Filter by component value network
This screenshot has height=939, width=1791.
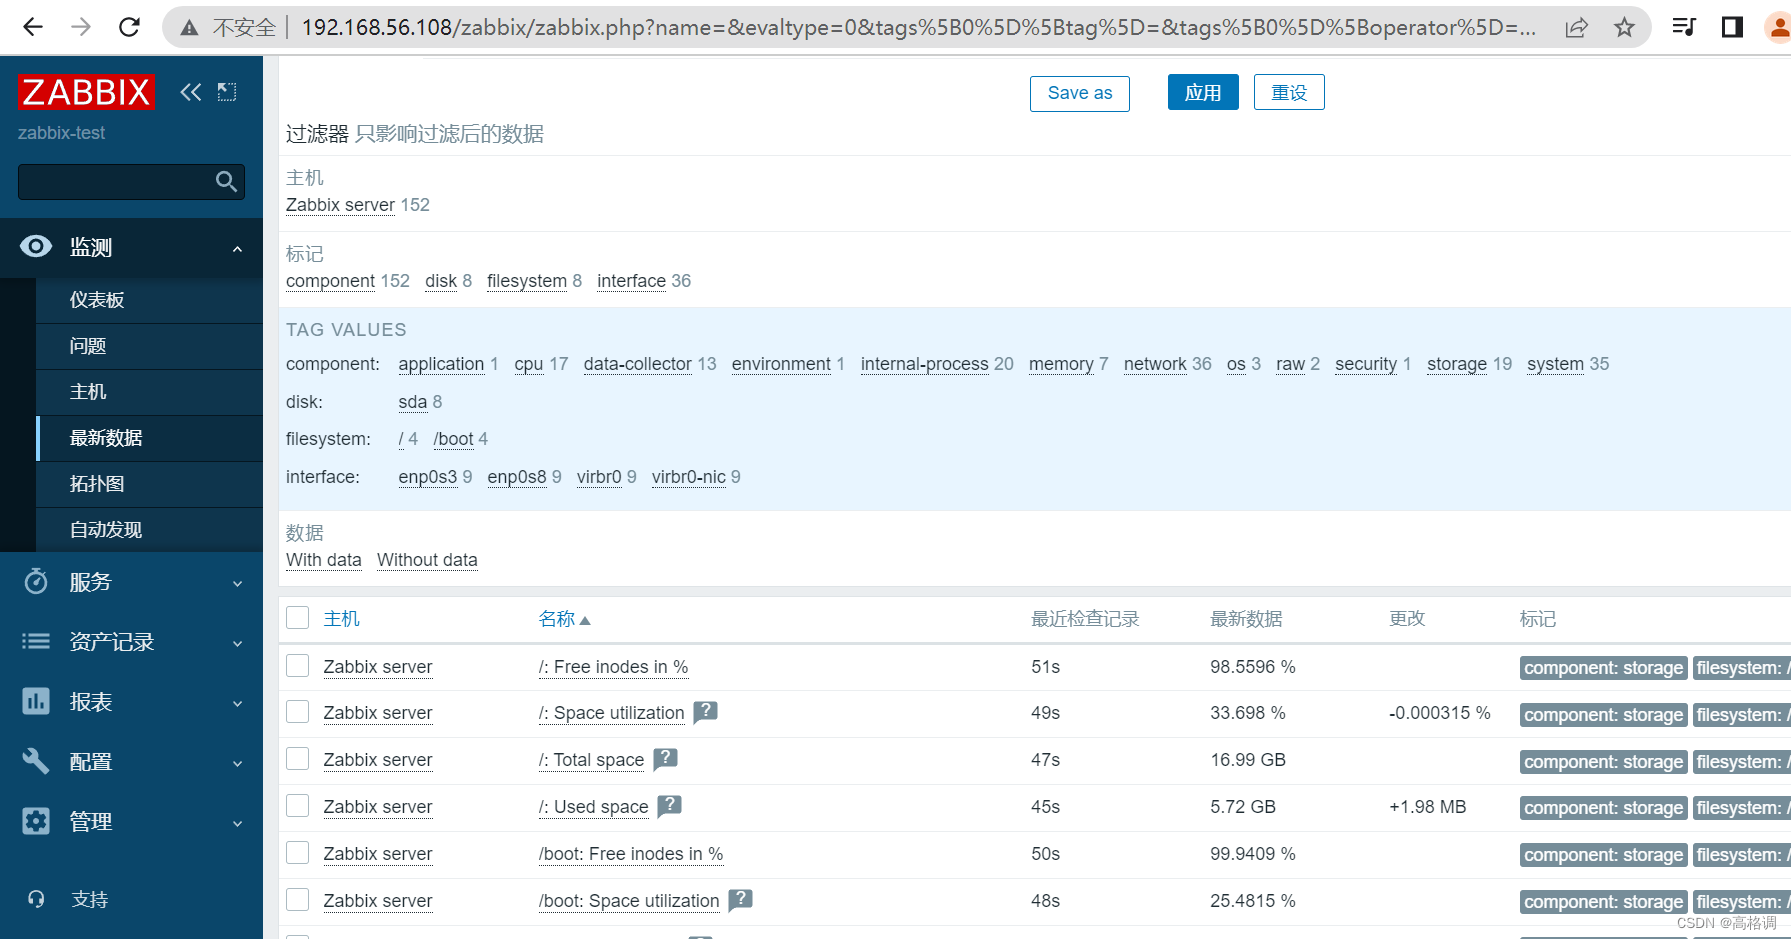tap(1155, 364)
